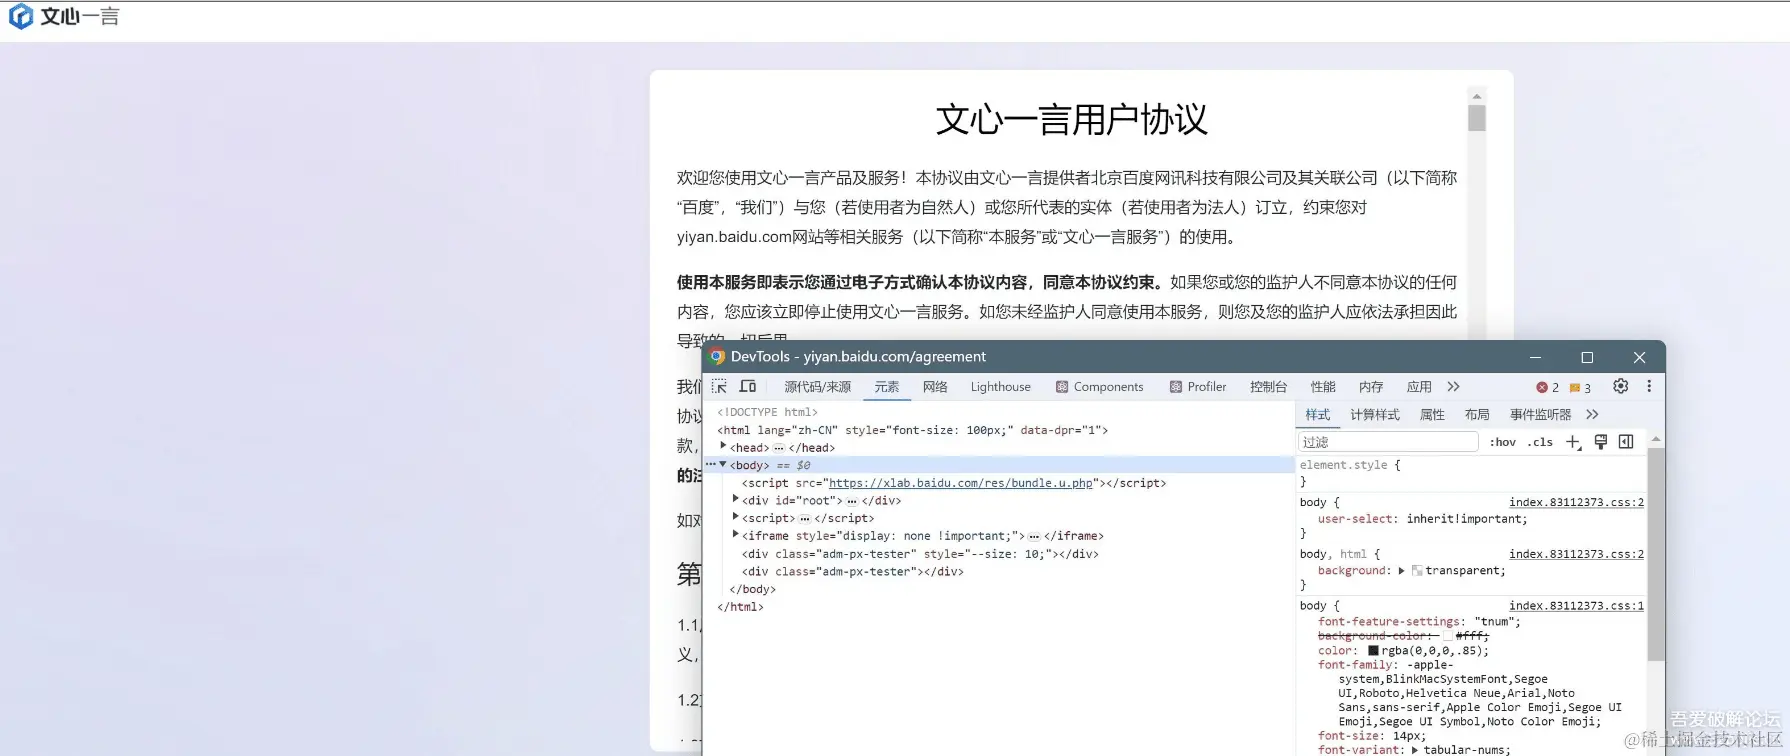Switch to the 布局 sidebar tab
The height and width of the screenshot is (756, 1790).
click(1477, 415)
